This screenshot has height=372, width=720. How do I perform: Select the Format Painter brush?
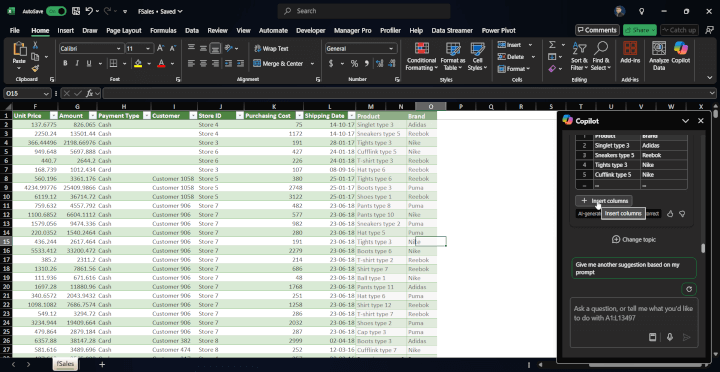(x=35, y=68)
